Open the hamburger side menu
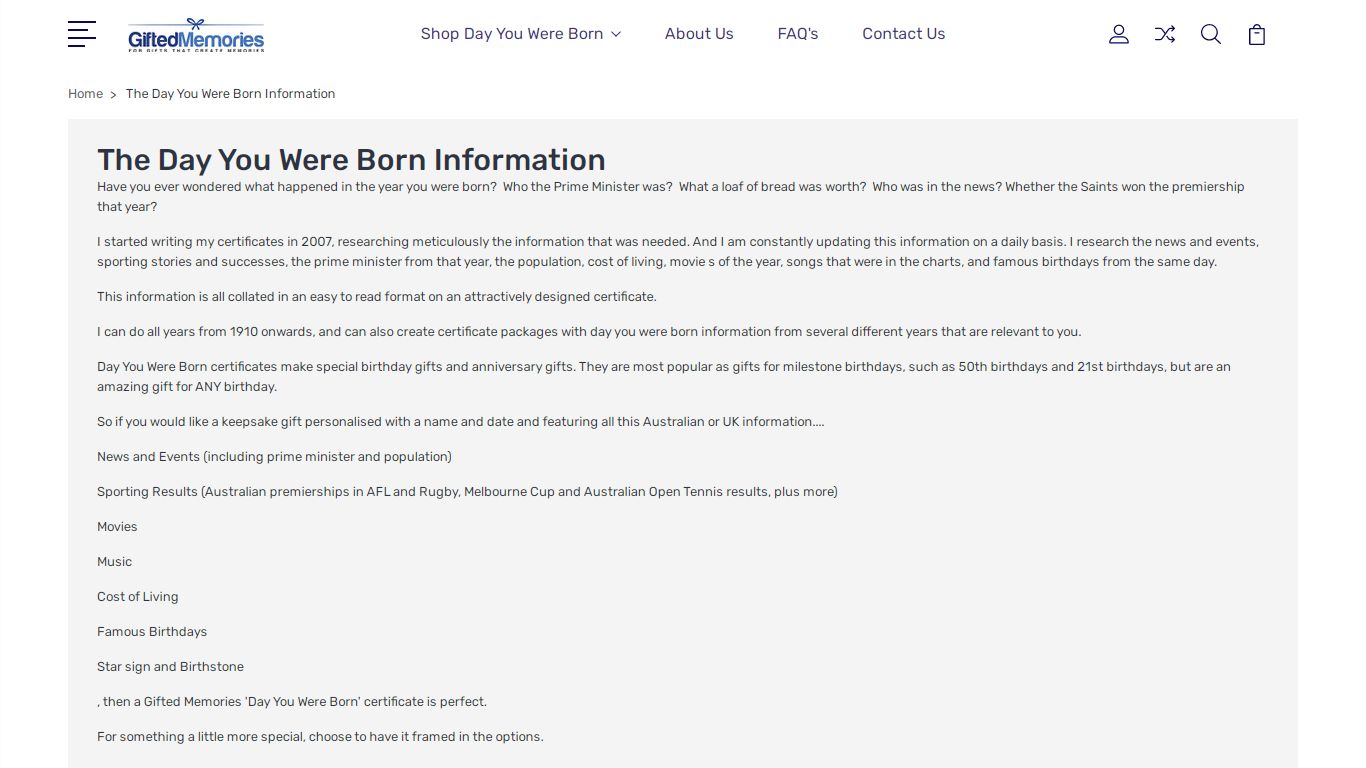Image resolution: width=1366 pixels, height=768 pixels. [x=82, y=34]
